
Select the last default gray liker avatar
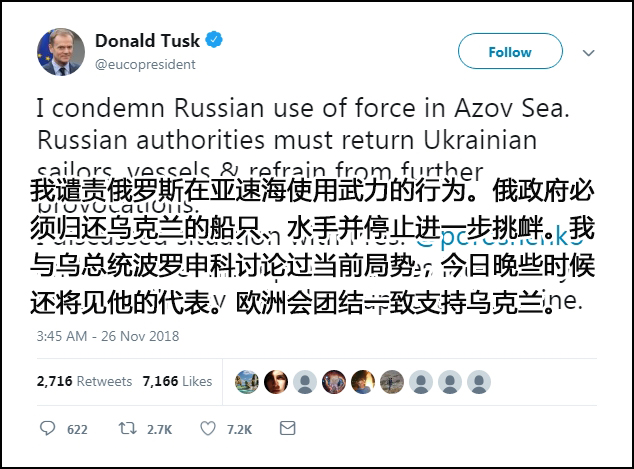pyautogui.click(x=480, y=381)
